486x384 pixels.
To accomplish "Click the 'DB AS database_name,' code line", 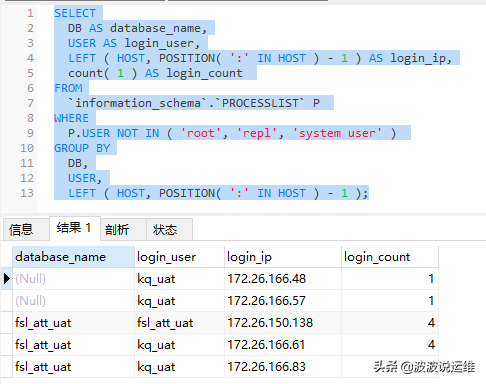I will tap(137, 28).
